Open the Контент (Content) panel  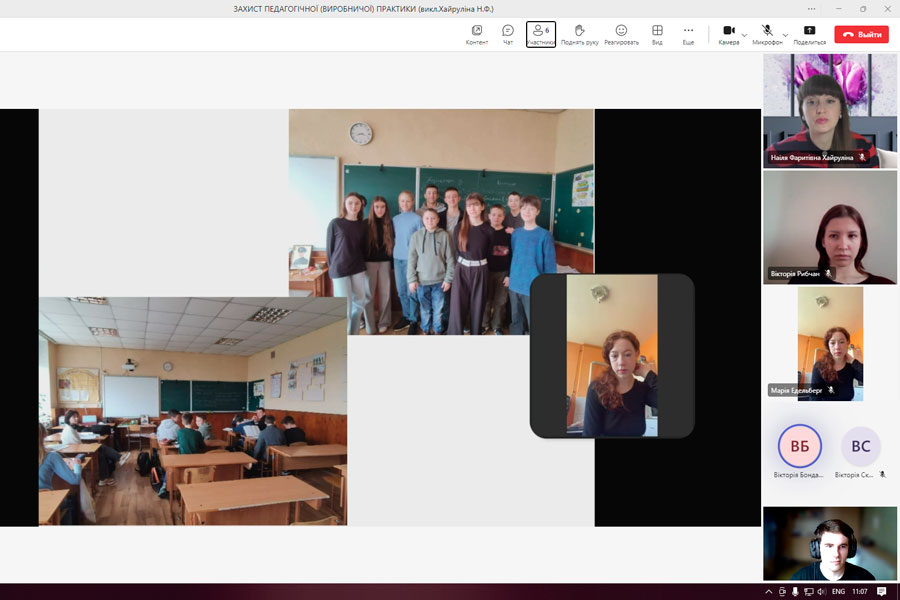tap(477, 34)
